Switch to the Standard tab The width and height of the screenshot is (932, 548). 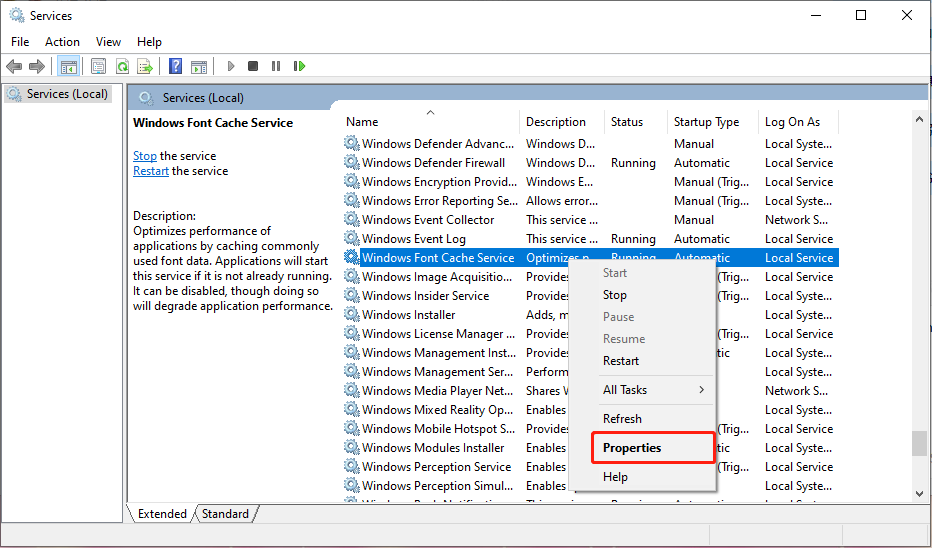point(225,514)
